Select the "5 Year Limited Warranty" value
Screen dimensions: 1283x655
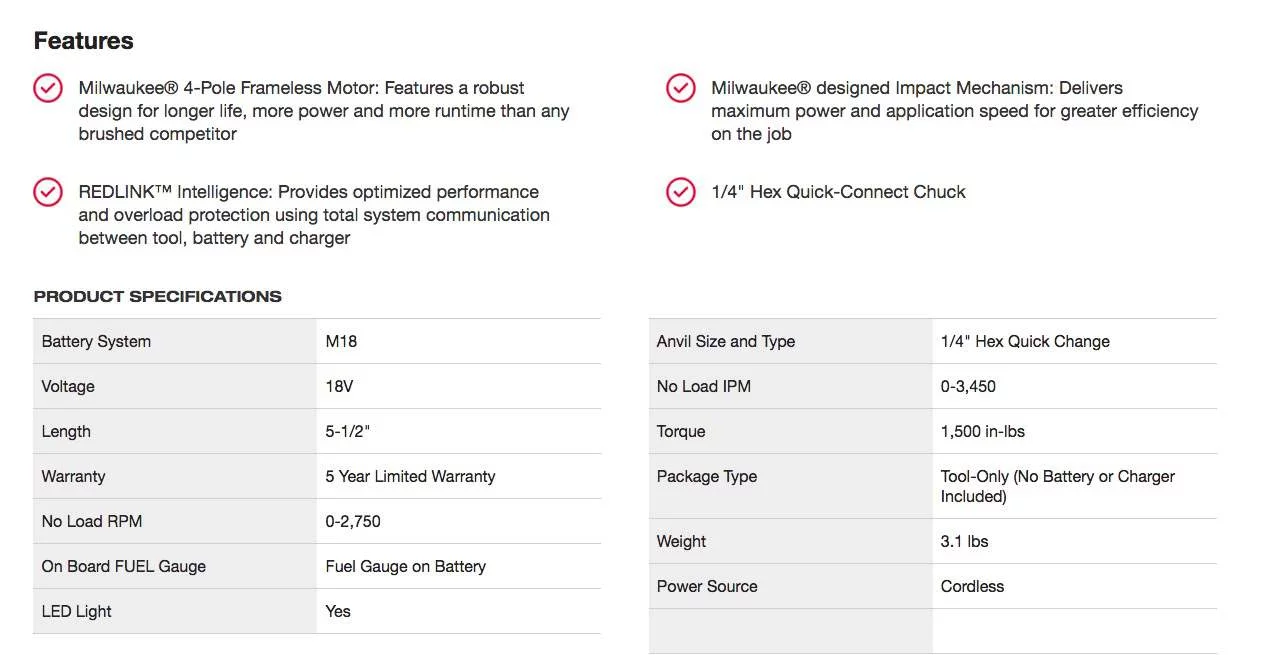[410, 476]
